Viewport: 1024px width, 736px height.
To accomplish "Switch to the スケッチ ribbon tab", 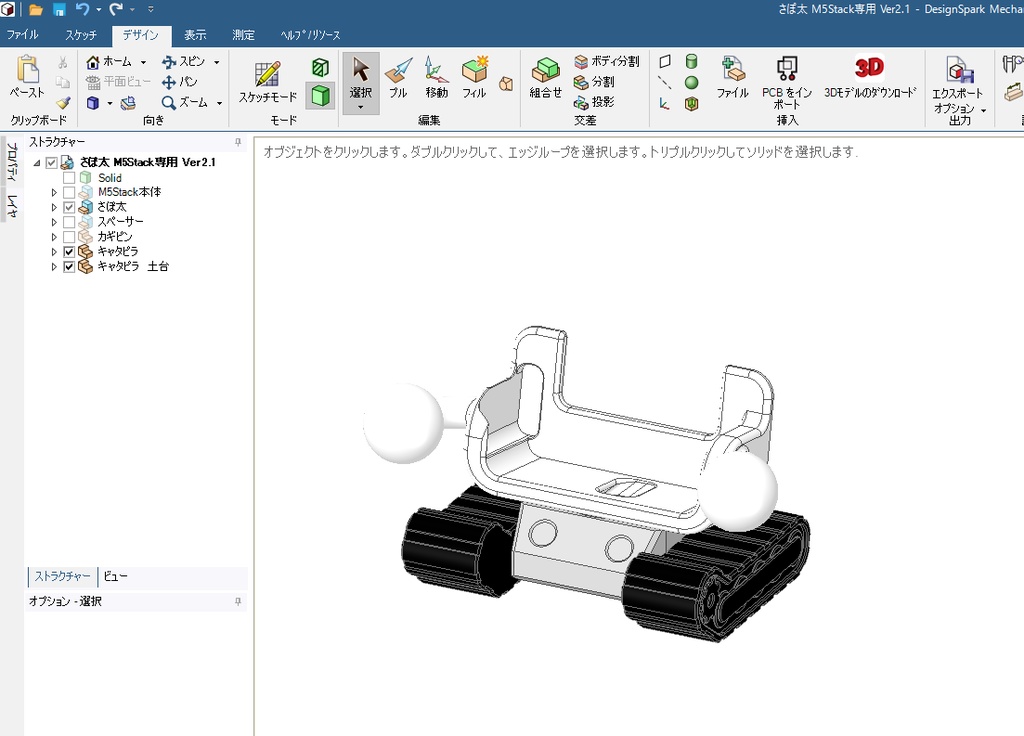I will [x=80, y=34].
